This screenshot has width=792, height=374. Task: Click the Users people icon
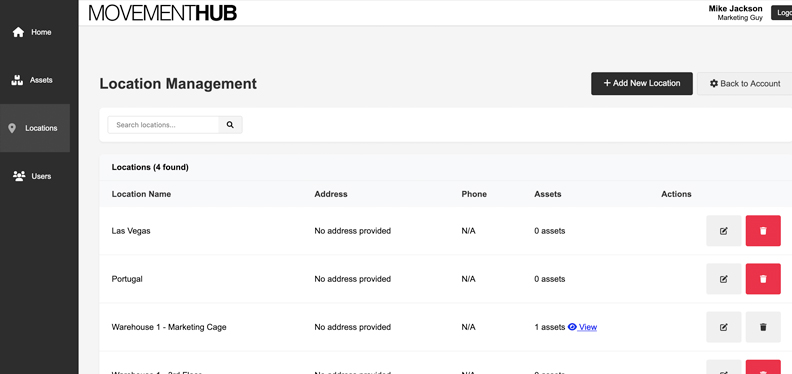pos(19,176)
